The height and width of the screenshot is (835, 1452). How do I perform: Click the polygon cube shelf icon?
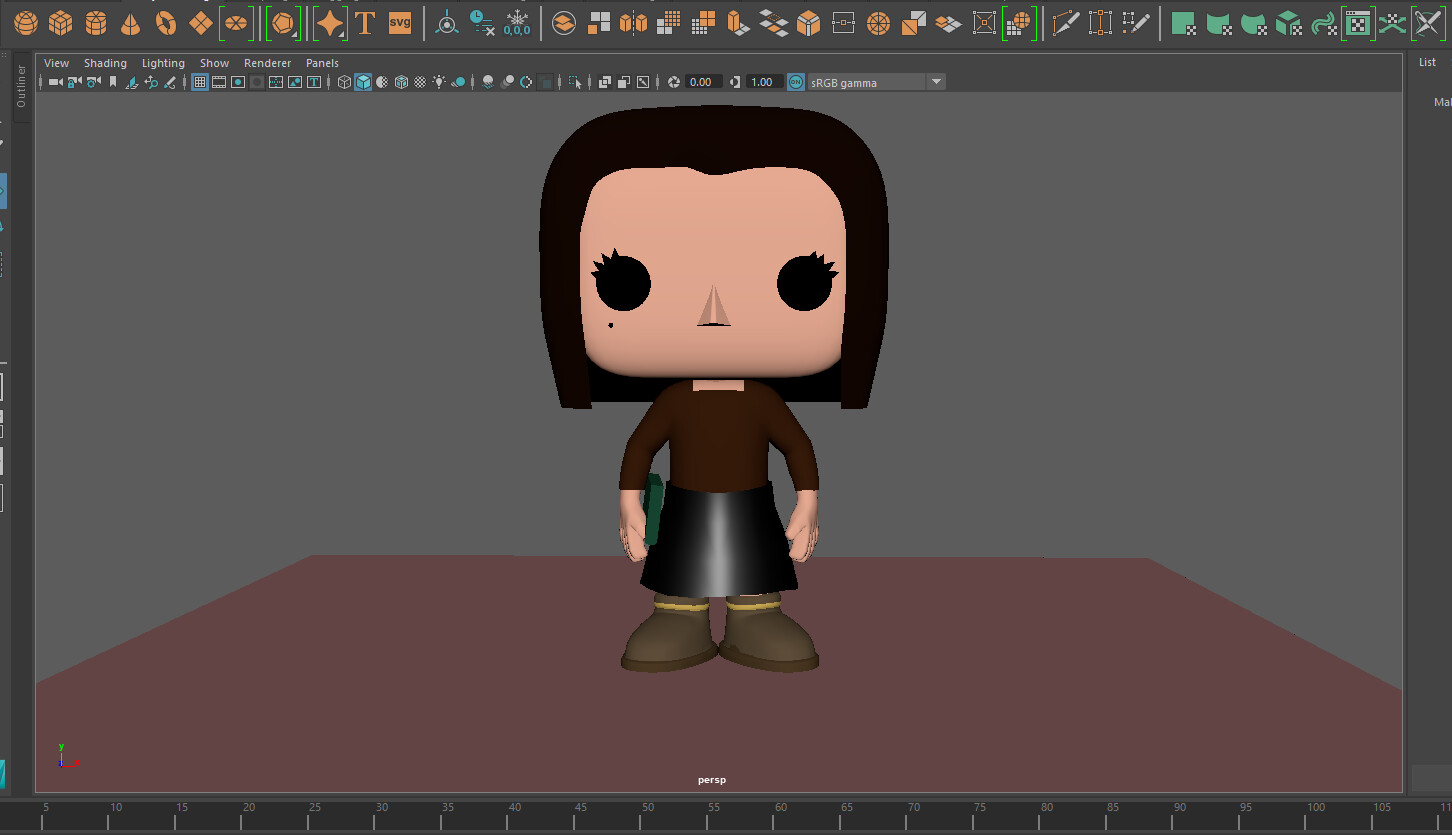pyautogui.click(x=61, y=22)
